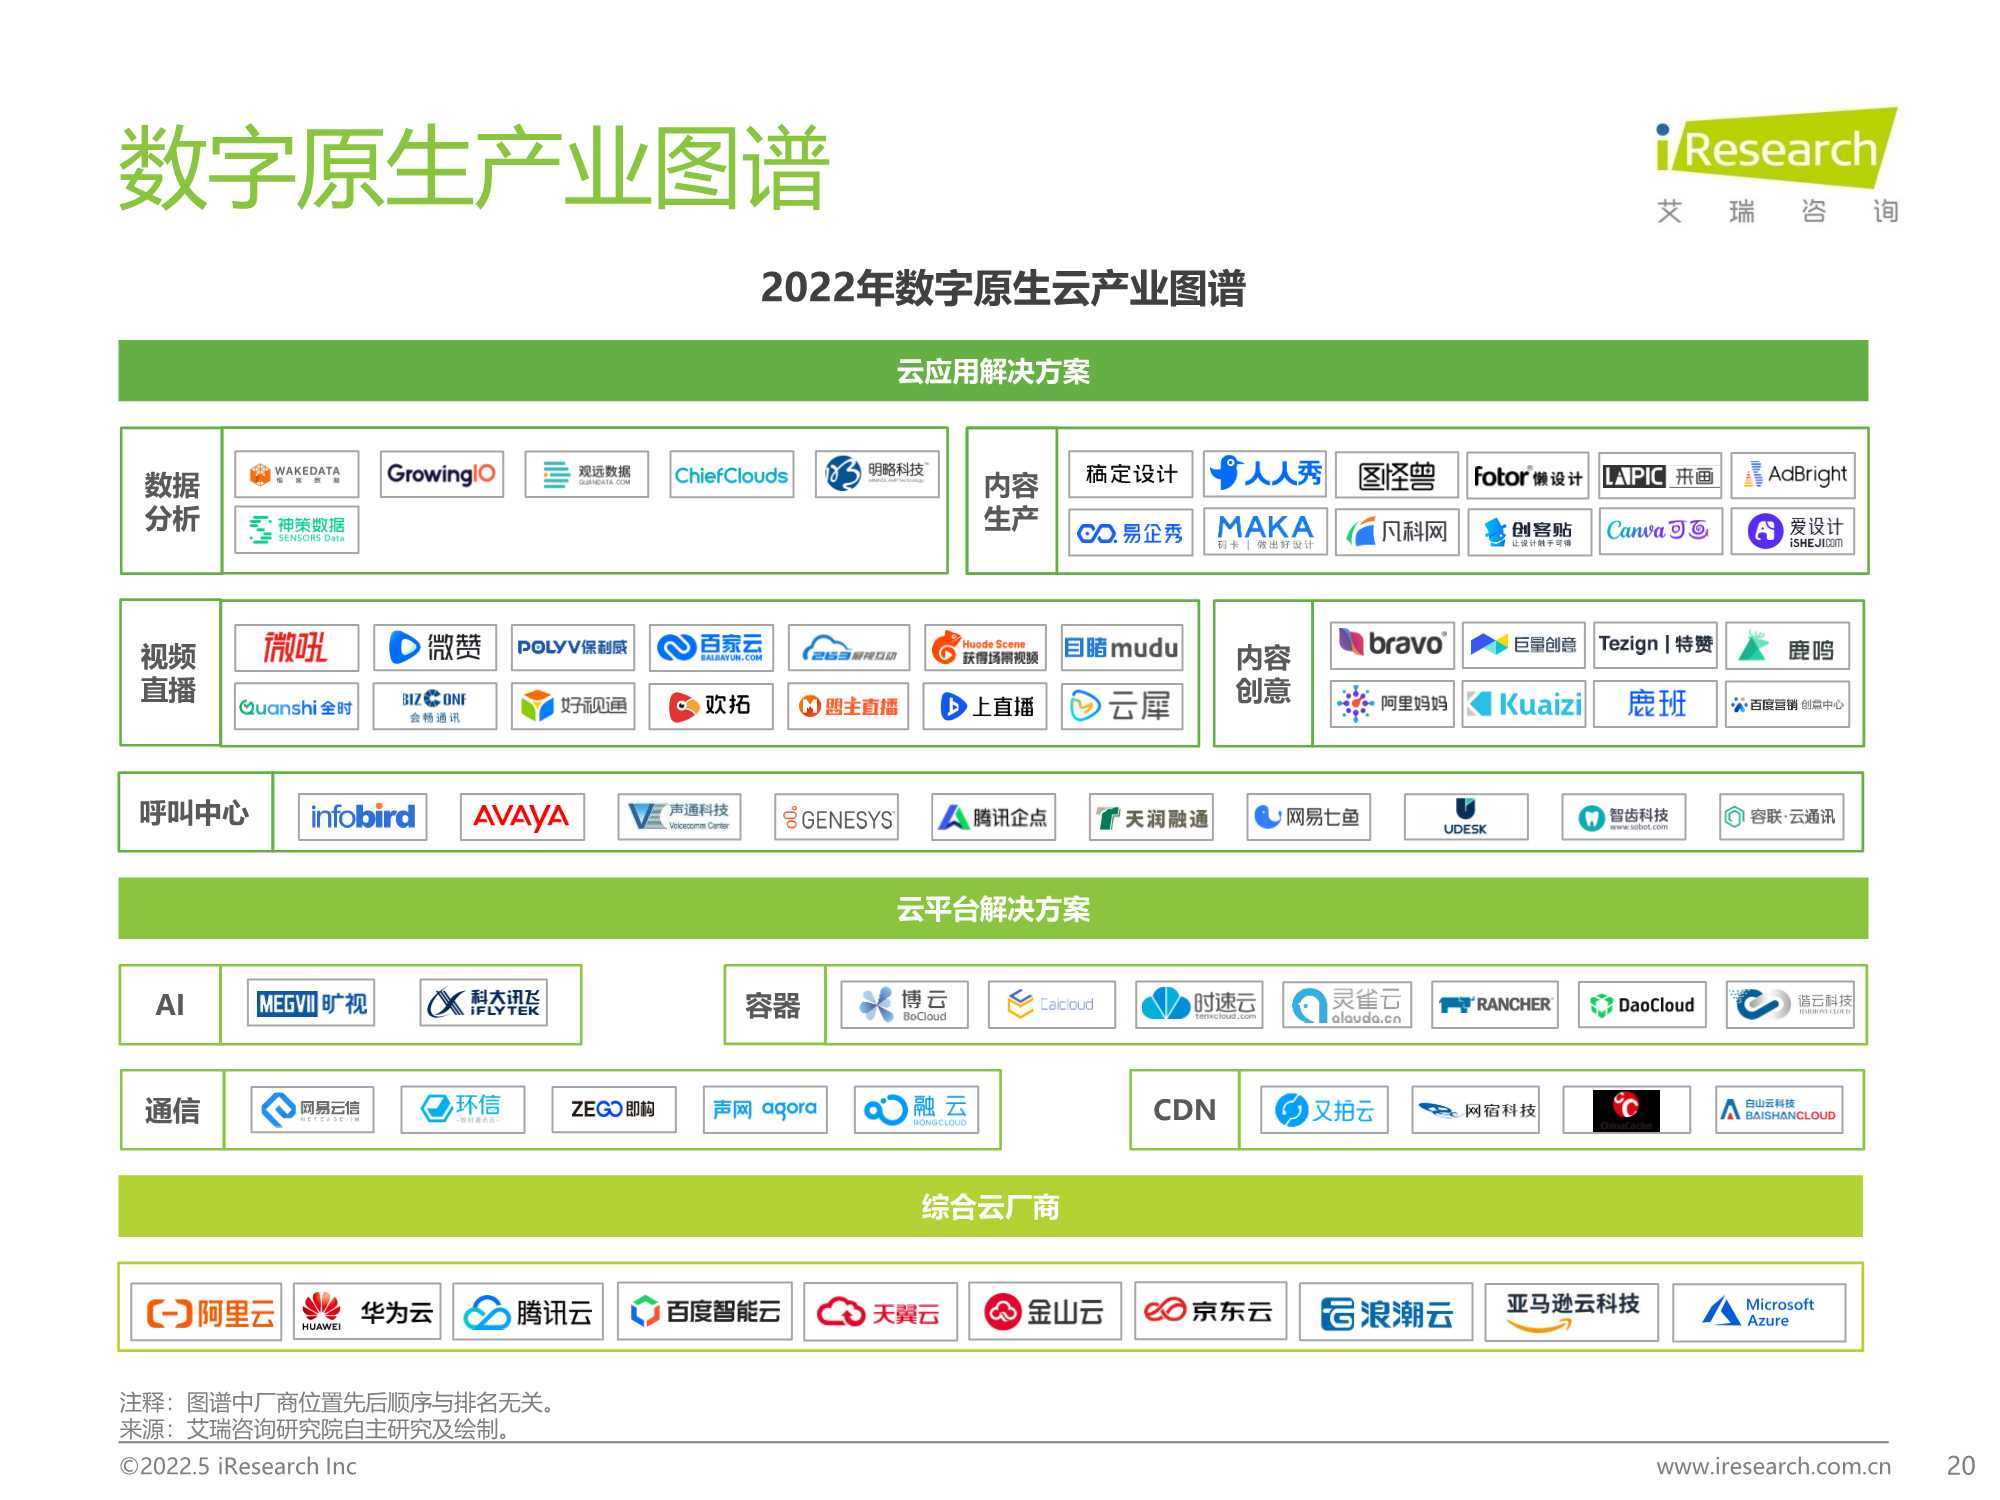2000x1500 pixels.
Task: Click the MEGVII旷视 logo
Action: pos(311,1003)
